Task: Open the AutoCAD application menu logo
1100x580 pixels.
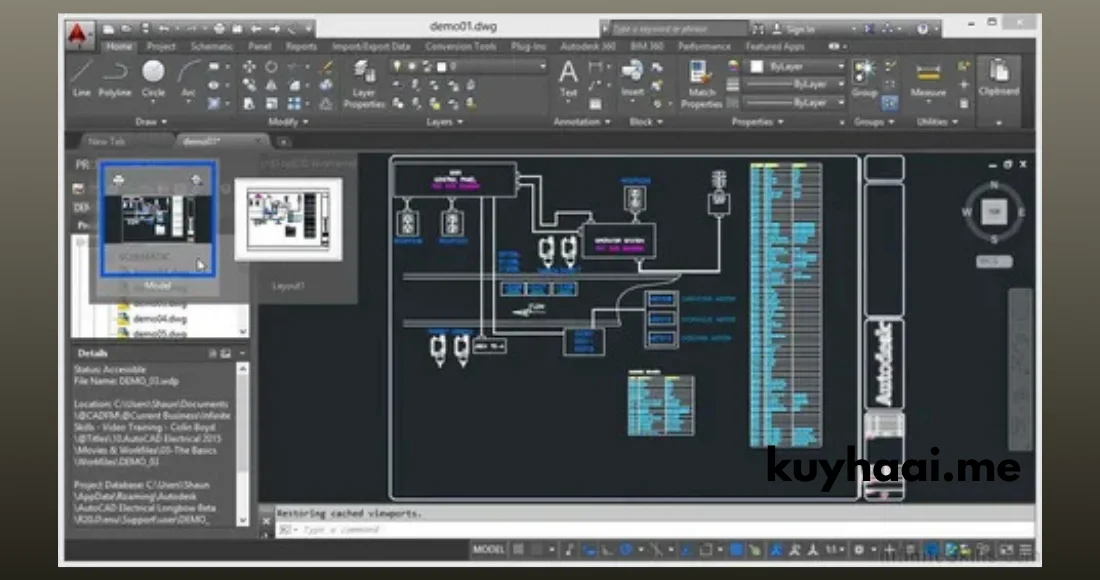Action: pyautogui.click(x=79, y=34)
